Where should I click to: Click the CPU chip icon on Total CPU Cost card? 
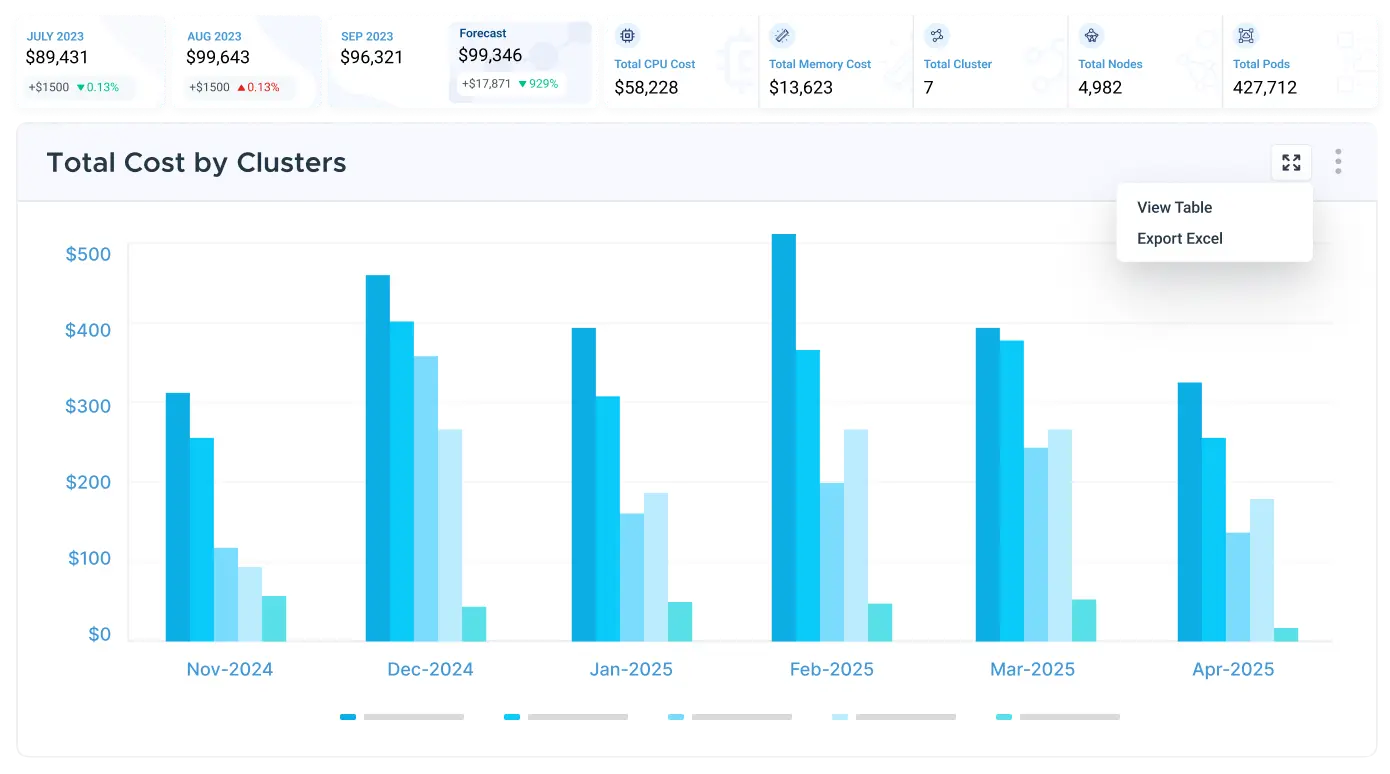(628, 35)
